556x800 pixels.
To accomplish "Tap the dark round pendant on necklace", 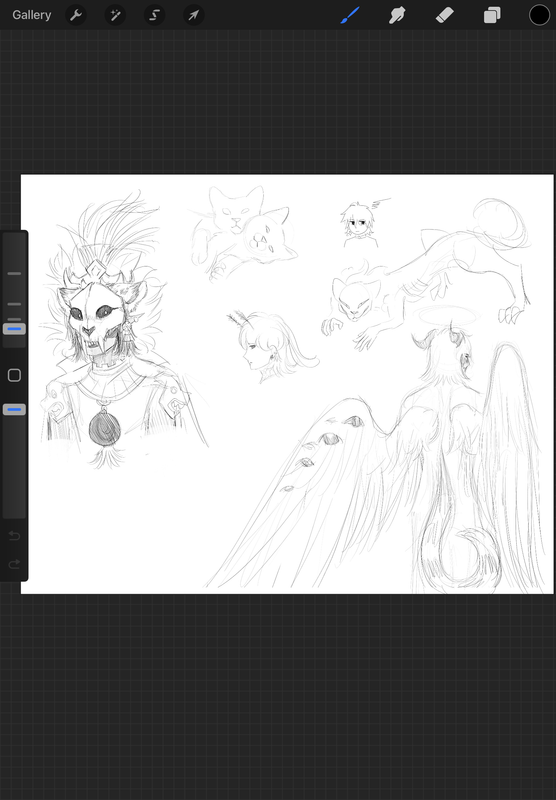I will (105, 428).
